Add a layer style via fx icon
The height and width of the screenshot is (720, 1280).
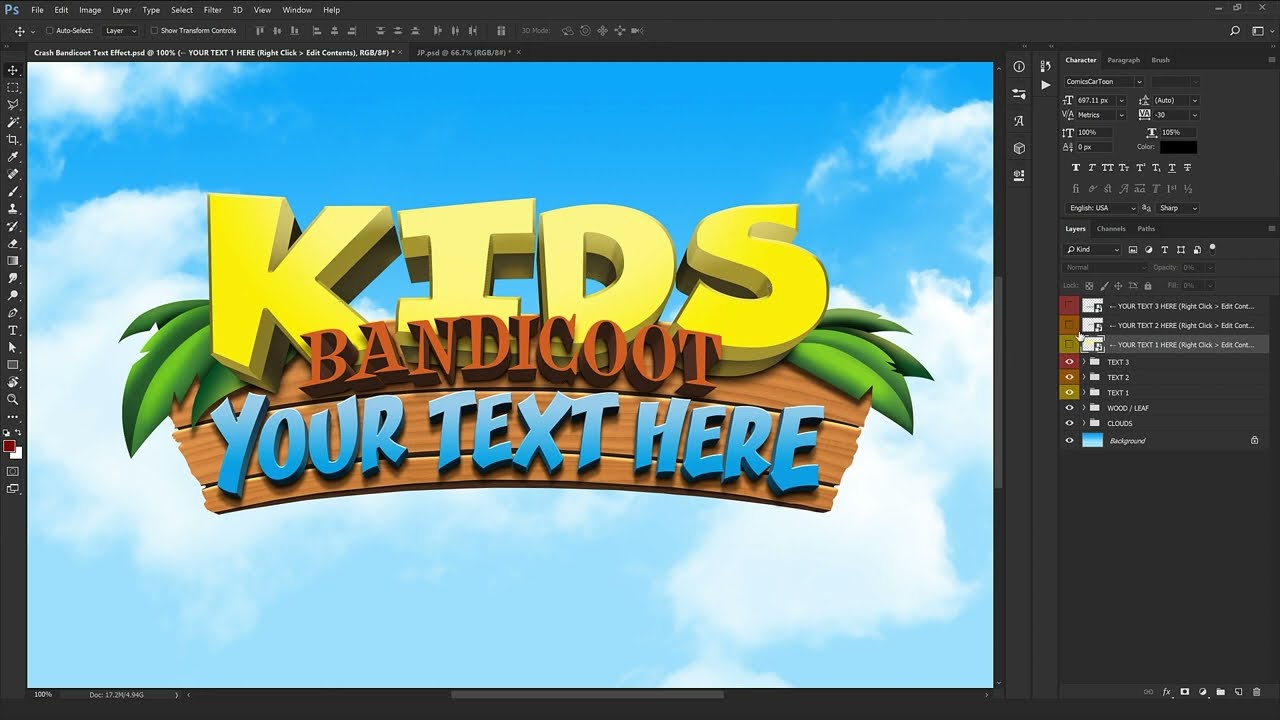[x=1166, y=692]
